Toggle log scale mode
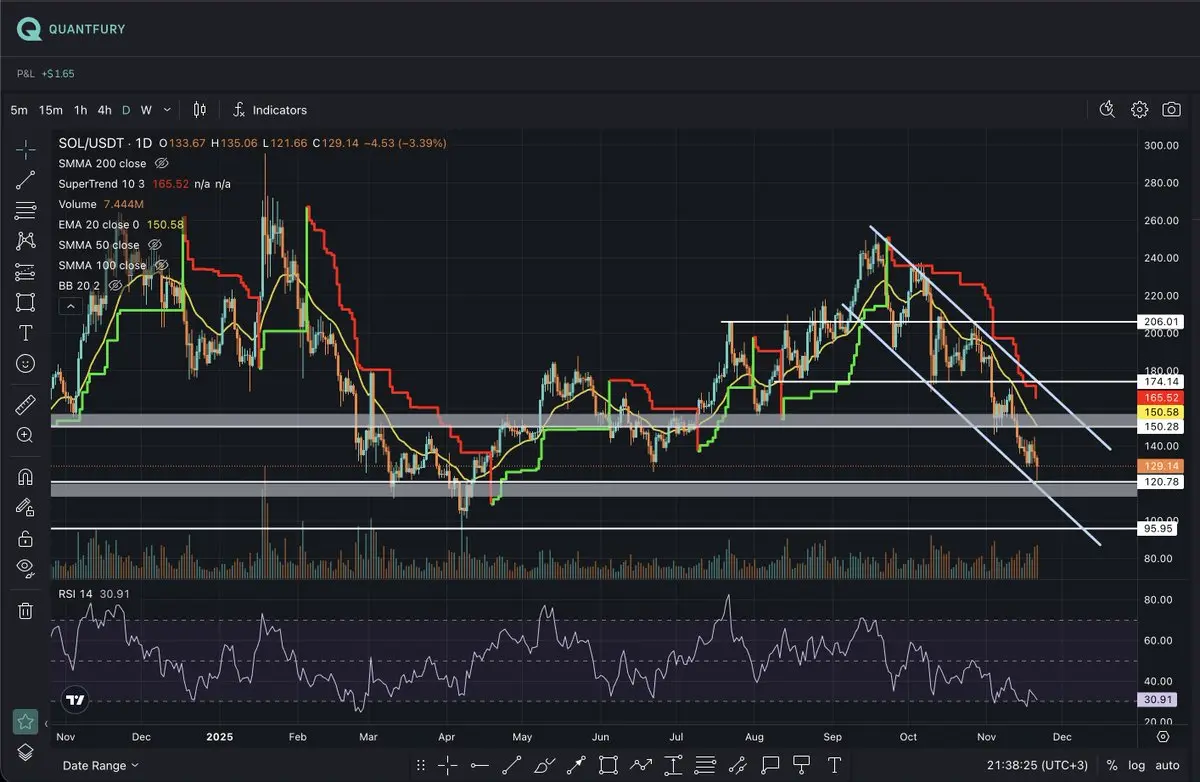The image size is (1200, 782). tap(1137, 766)
